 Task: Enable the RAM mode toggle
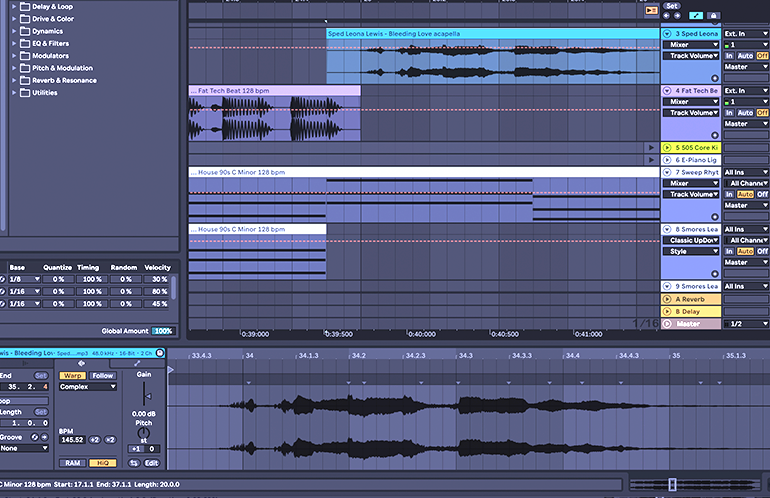[x=72, y=463]
